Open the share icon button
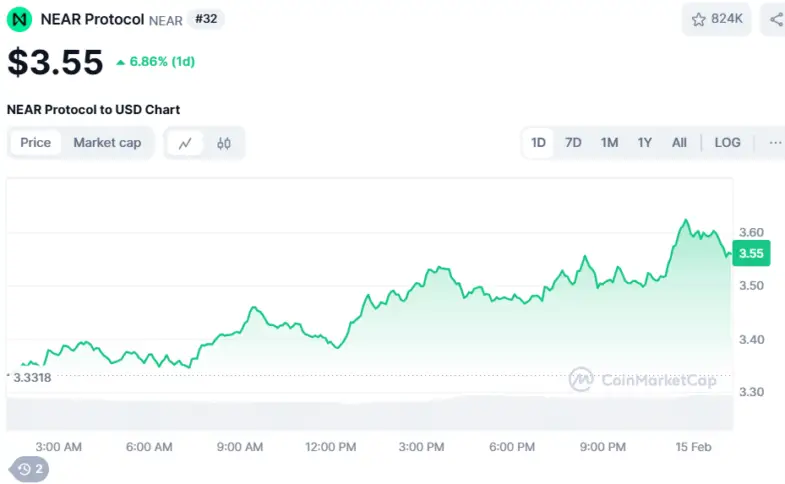785x484 pixels. [775, 20]
